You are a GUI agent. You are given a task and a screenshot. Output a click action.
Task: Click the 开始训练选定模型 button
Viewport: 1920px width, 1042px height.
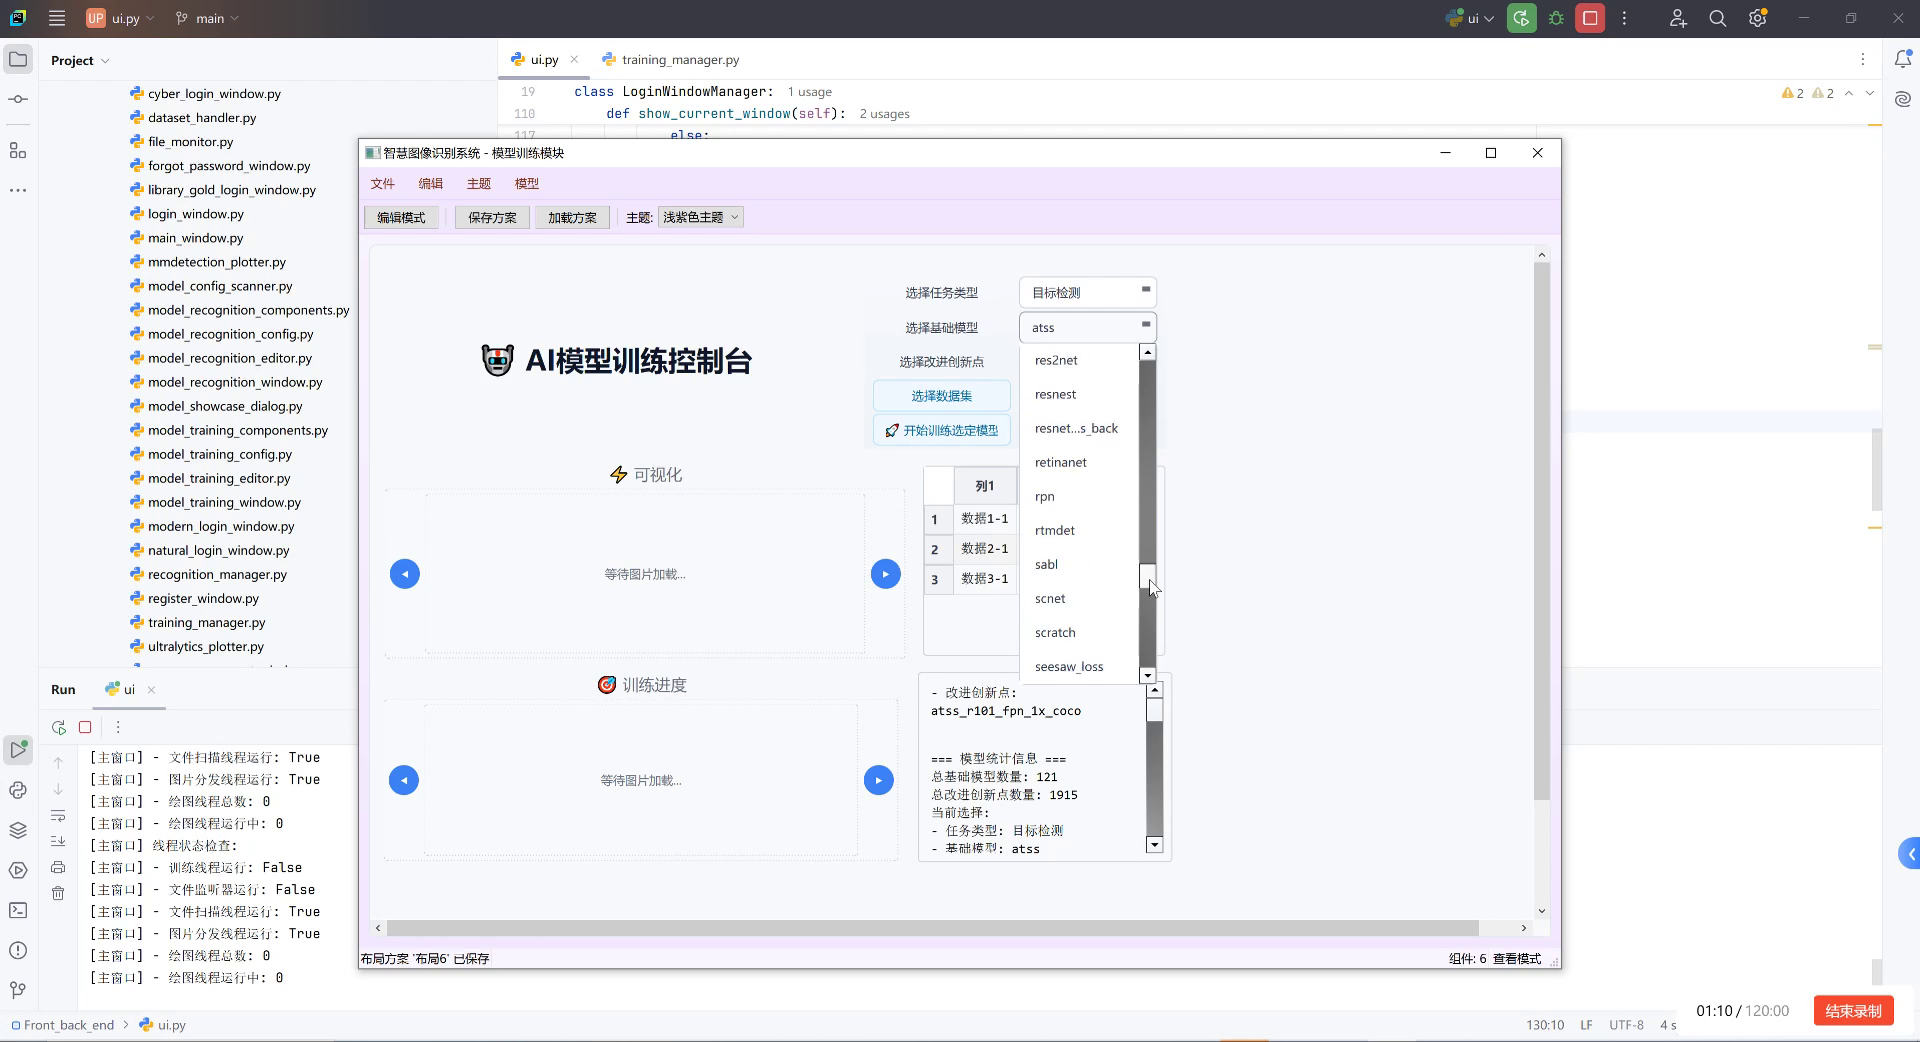pyautogui.click(x=941, y=430)
